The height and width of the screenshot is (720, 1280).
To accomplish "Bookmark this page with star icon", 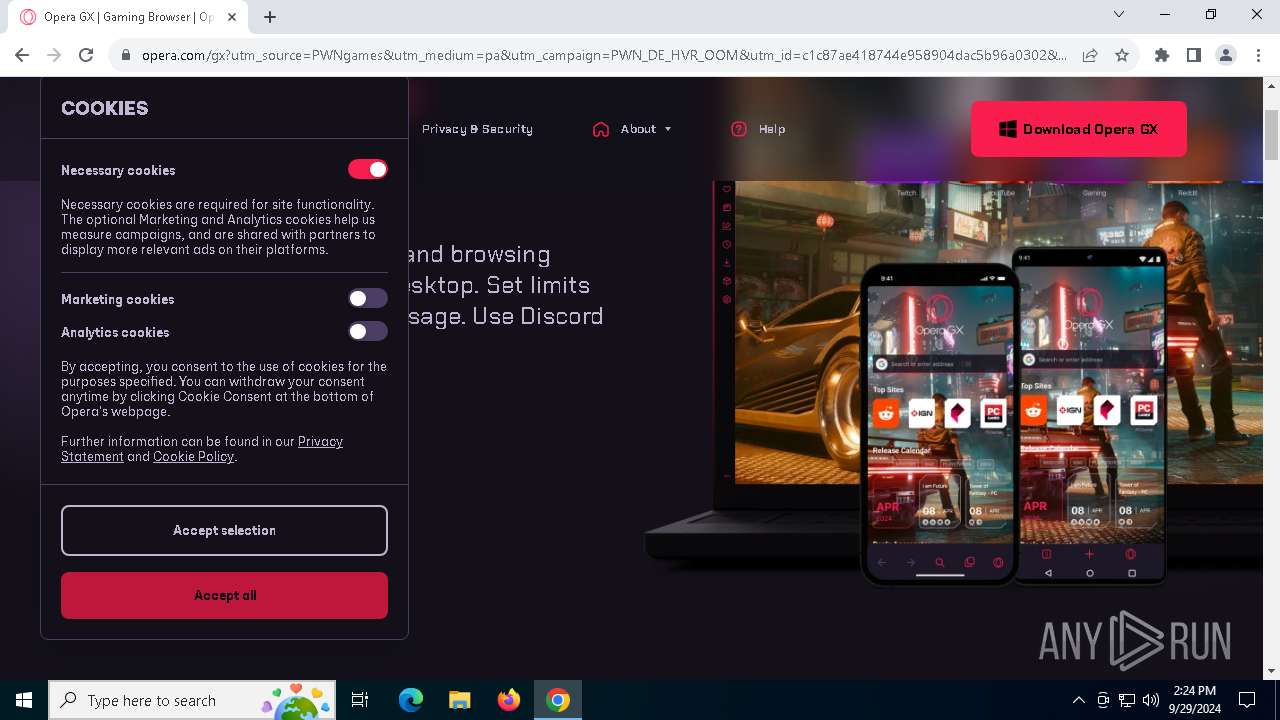I will click(x=1122, y=56).
